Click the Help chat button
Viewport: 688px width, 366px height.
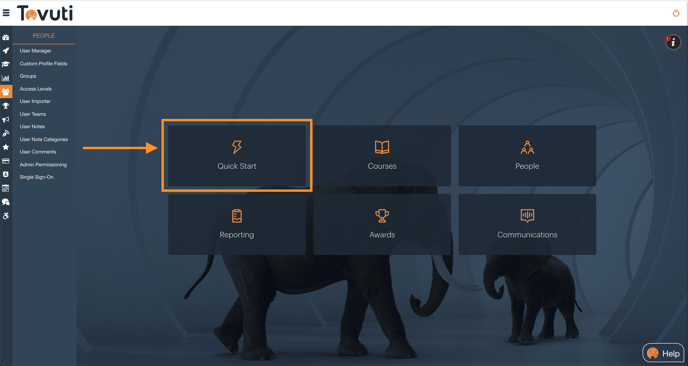point(663,353)
